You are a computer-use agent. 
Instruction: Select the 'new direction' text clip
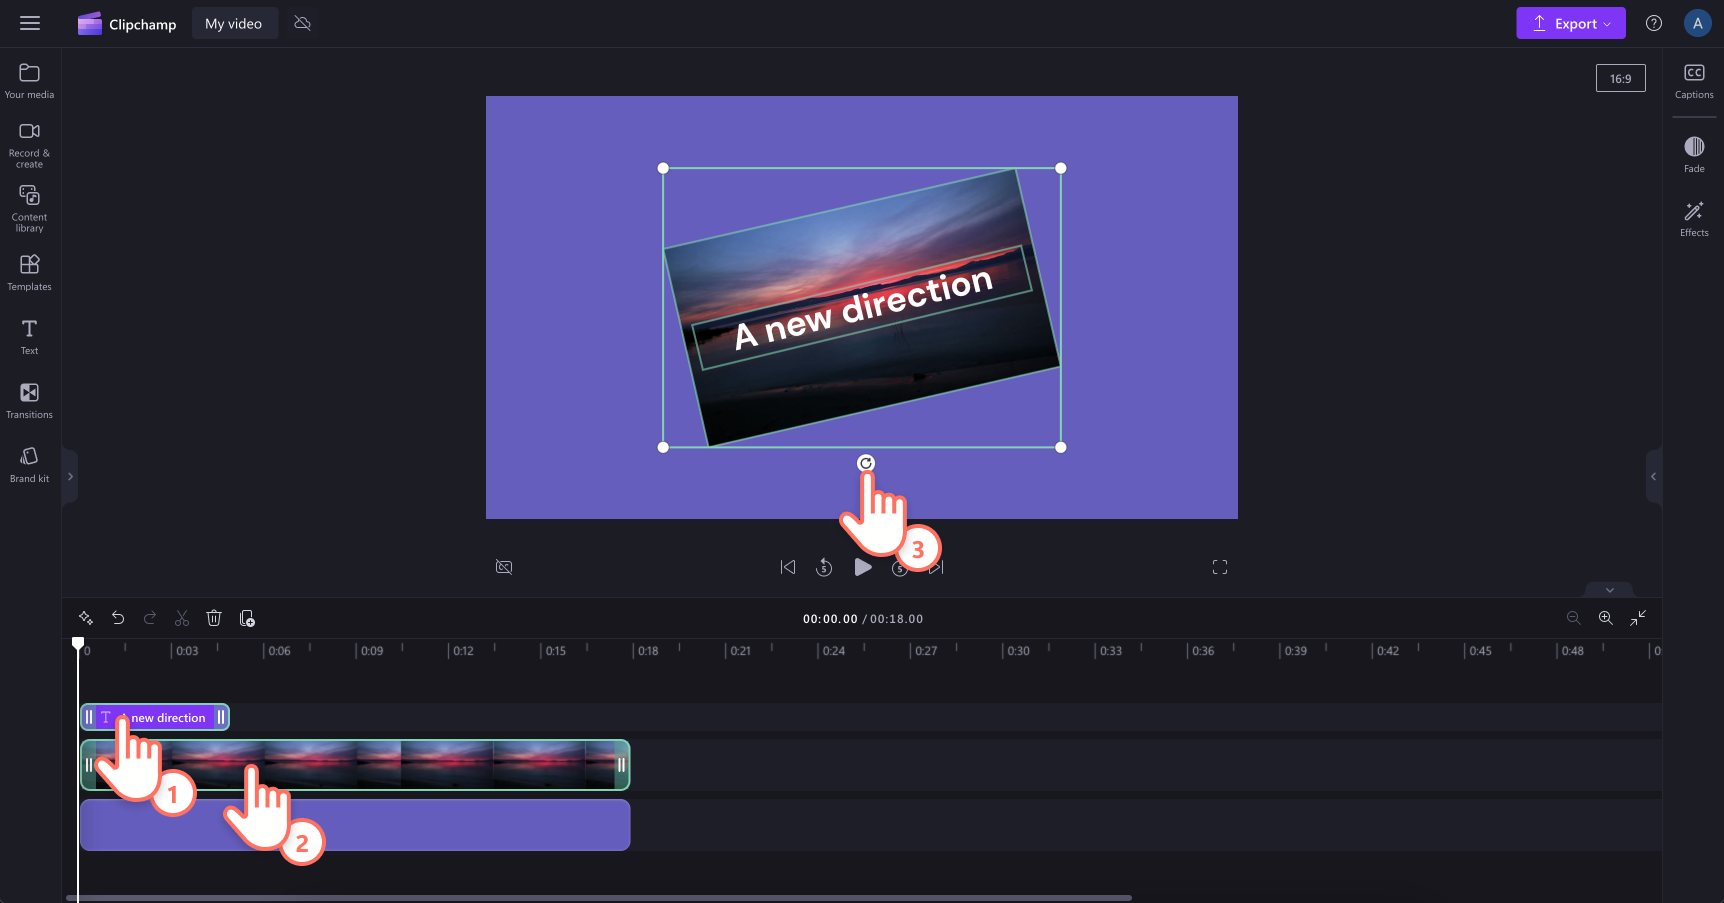point(155,717)
